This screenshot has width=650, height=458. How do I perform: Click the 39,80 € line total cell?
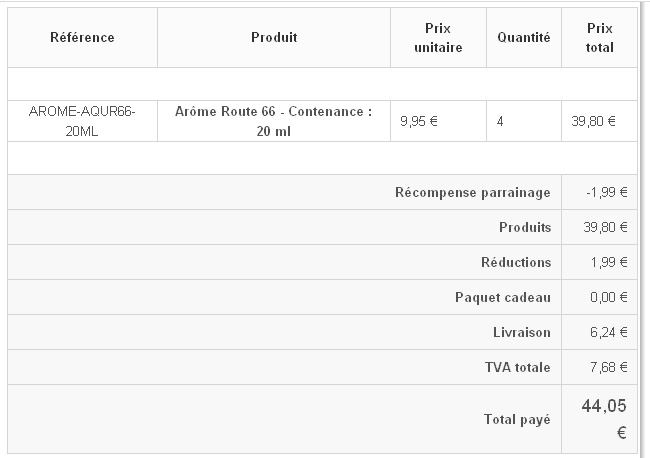tap(593, 121)
